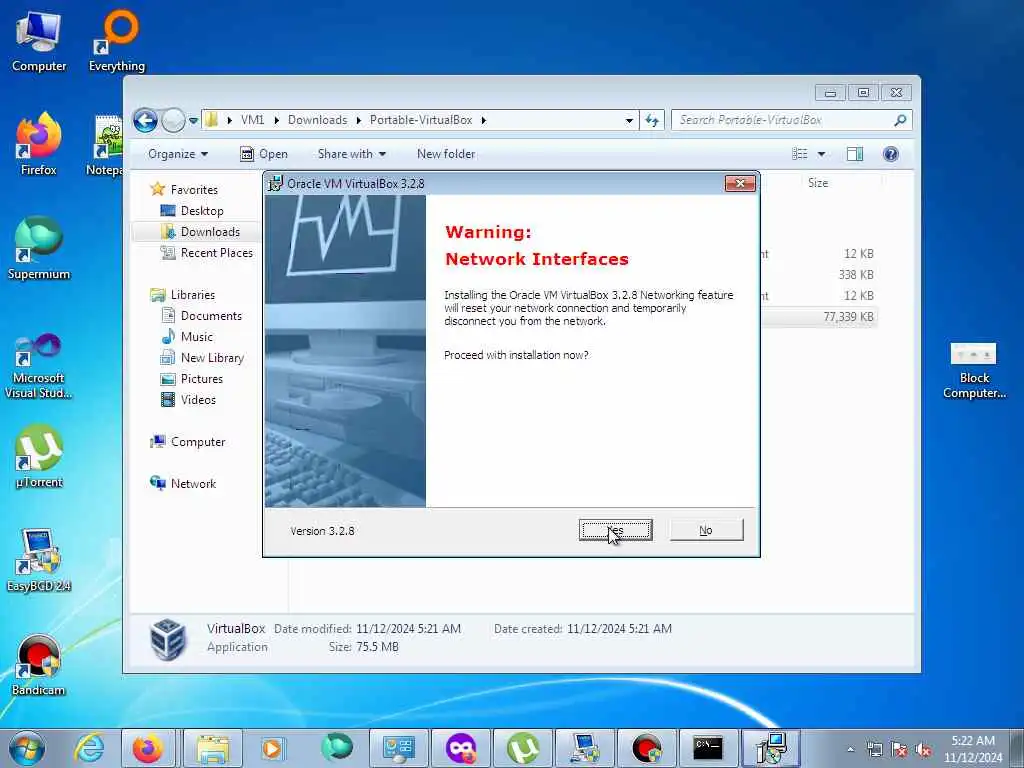1024x768 pixels.
Task: Select Computer in the navigation pane
Action: click(197, 442)
